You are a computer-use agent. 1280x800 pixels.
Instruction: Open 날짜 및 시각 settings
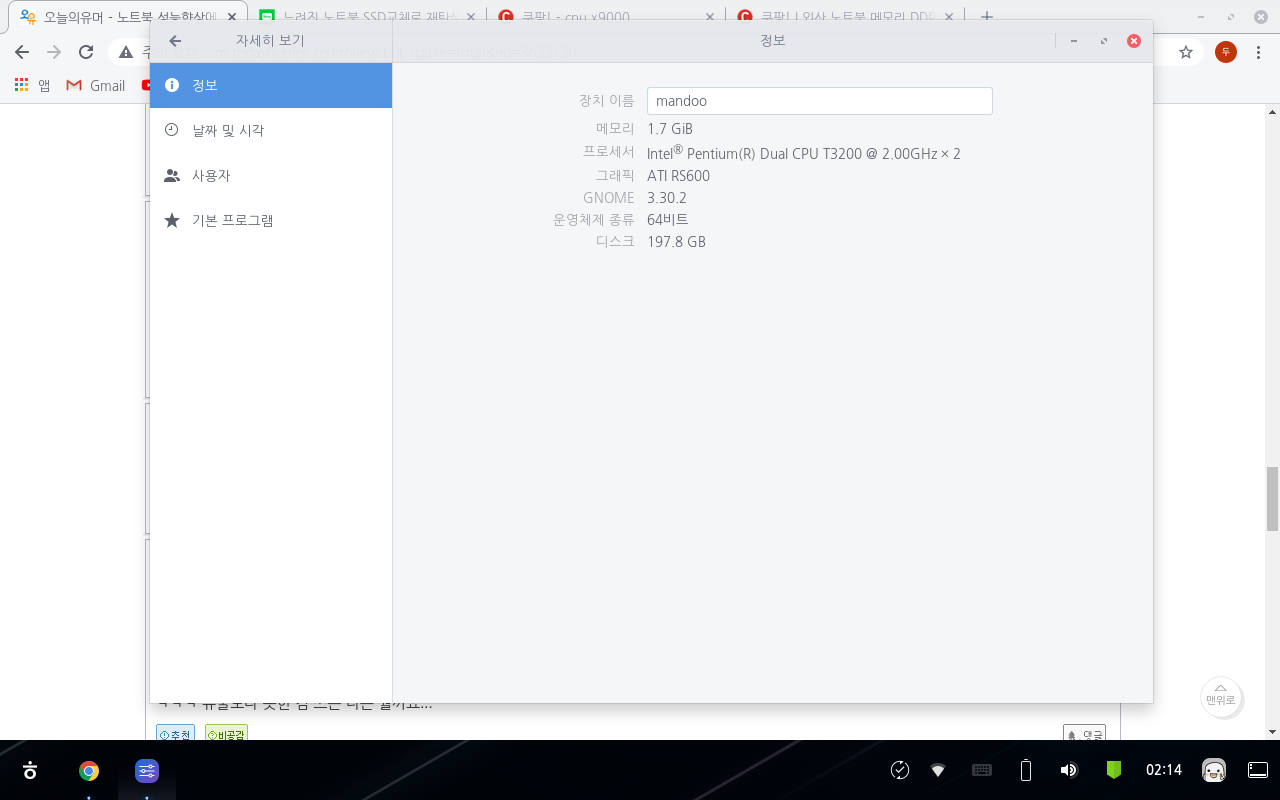(270, 130)
